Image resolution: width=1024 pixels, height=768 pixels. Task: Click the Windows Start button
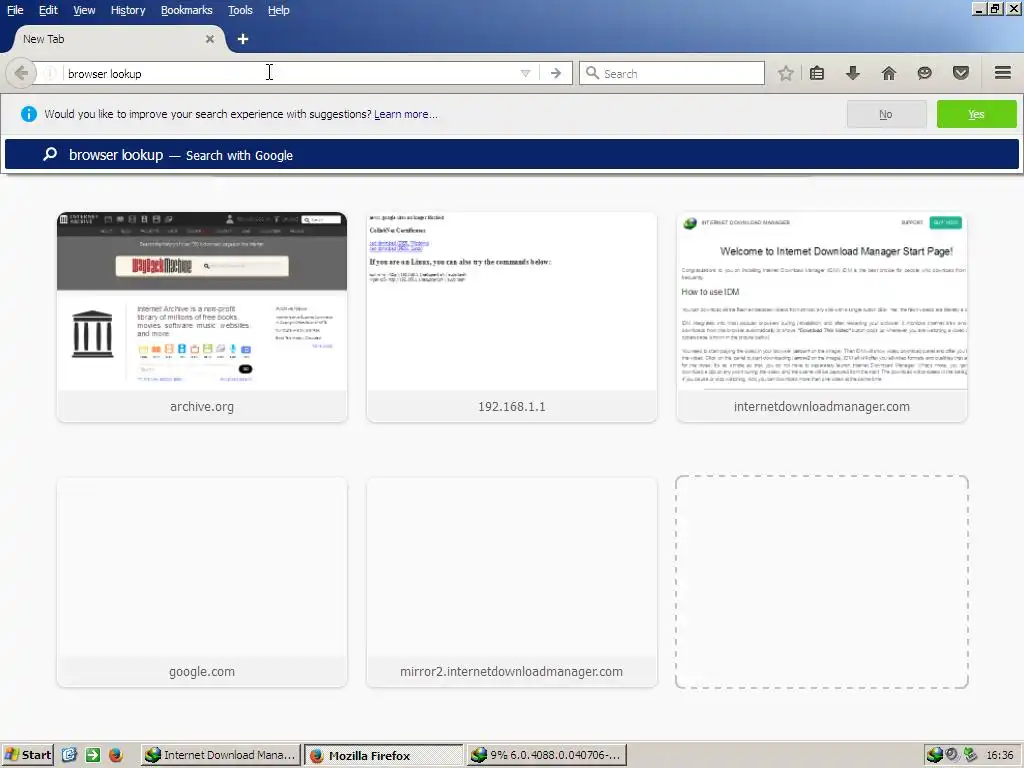pyautogui.click(x=27, y=755)
